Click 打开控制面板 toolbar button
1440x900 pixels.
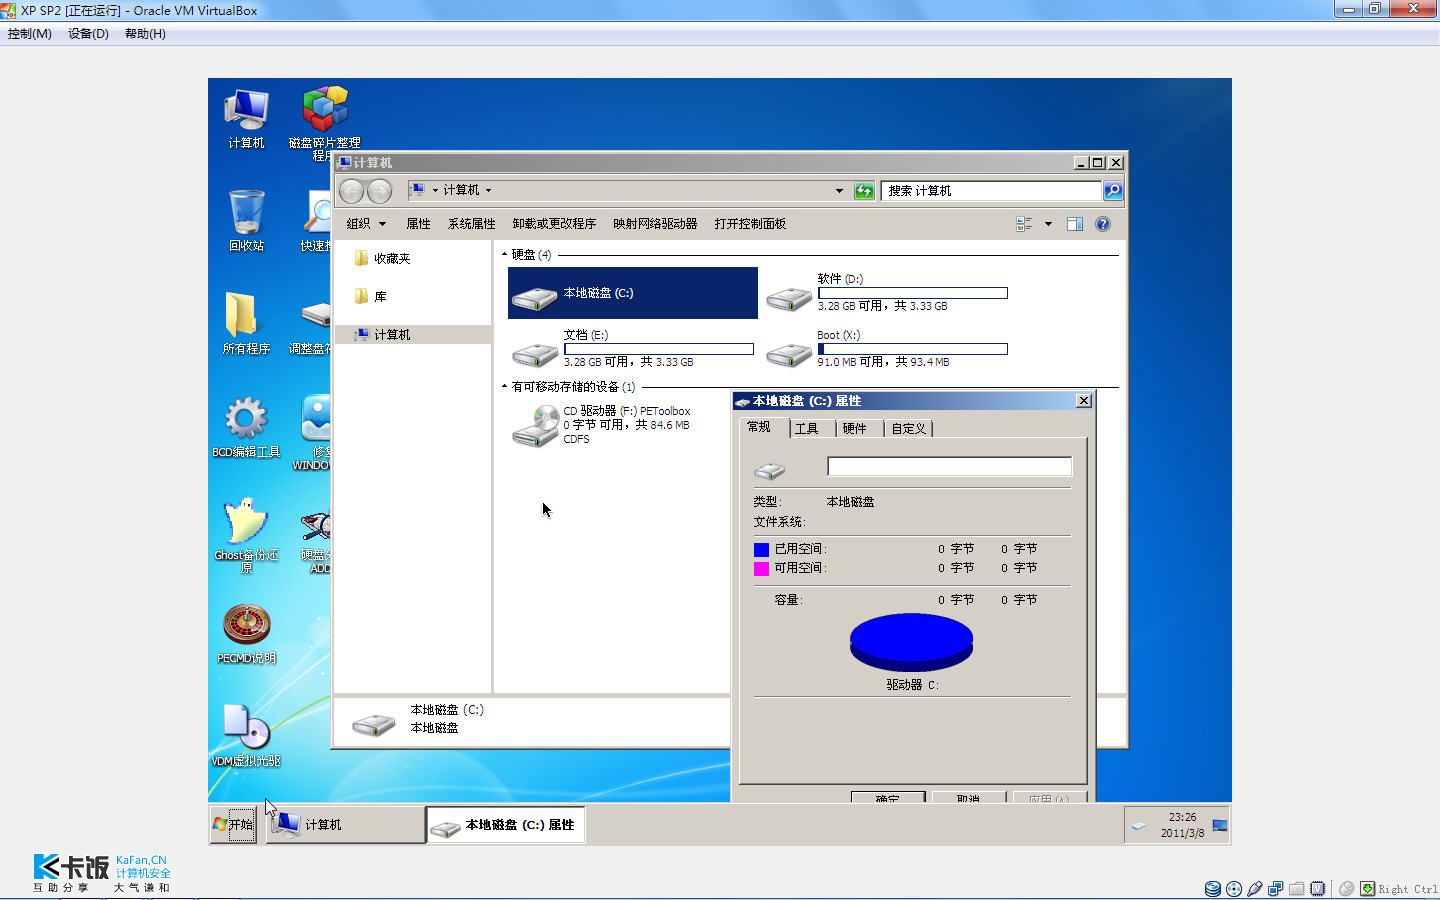pos(750,224)
